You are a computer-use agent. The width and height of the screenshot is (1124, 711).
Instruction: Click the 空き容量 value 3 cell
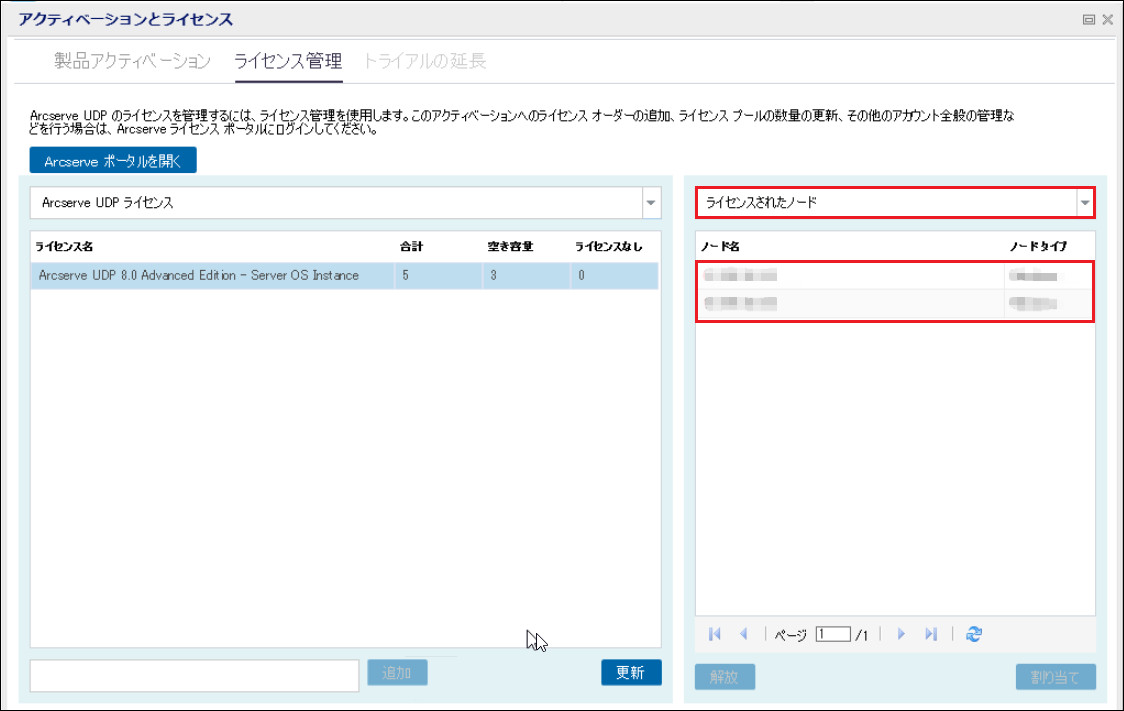click(x=527, y=275)
